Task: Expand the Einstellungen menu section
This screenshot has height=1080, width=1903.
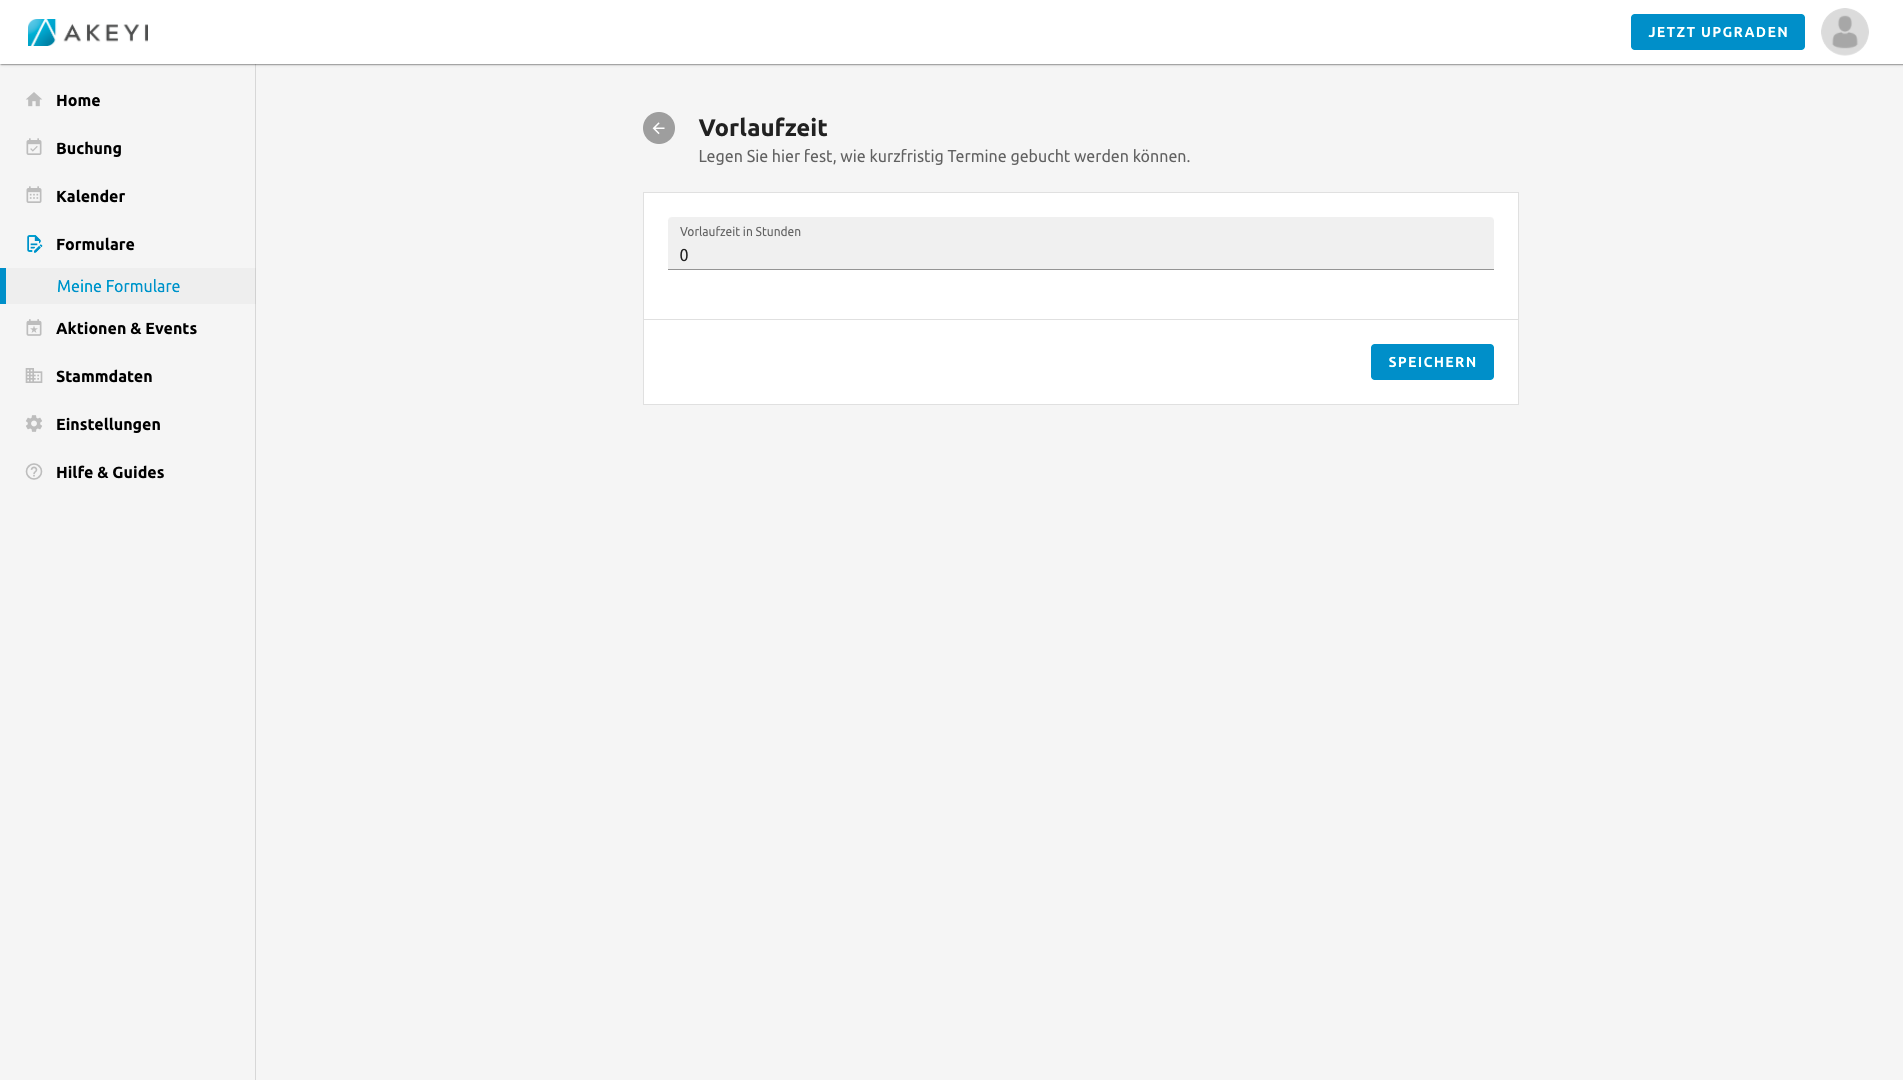Action: tap(108, 424)
